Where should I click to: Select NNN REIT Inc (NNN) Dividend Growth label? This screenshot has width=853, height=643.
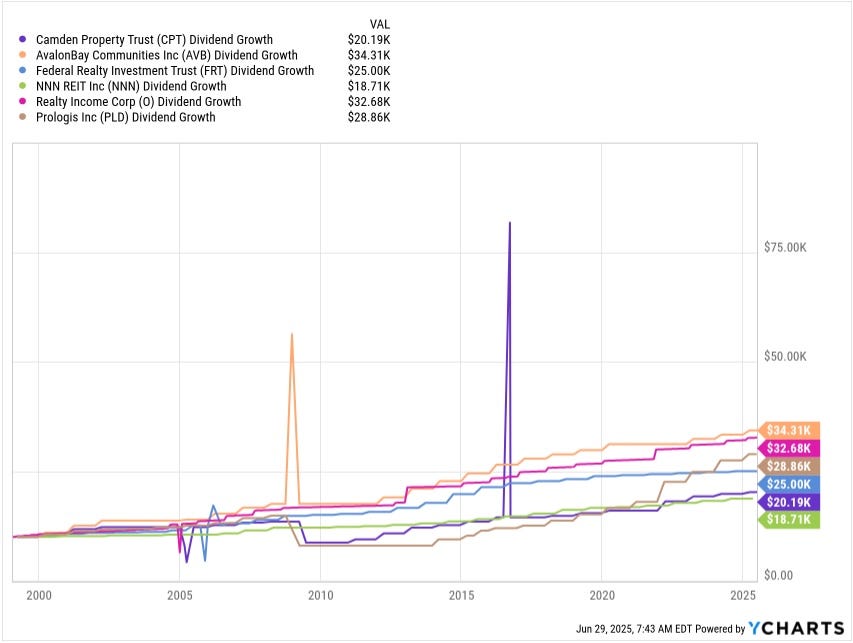[131, 86]
